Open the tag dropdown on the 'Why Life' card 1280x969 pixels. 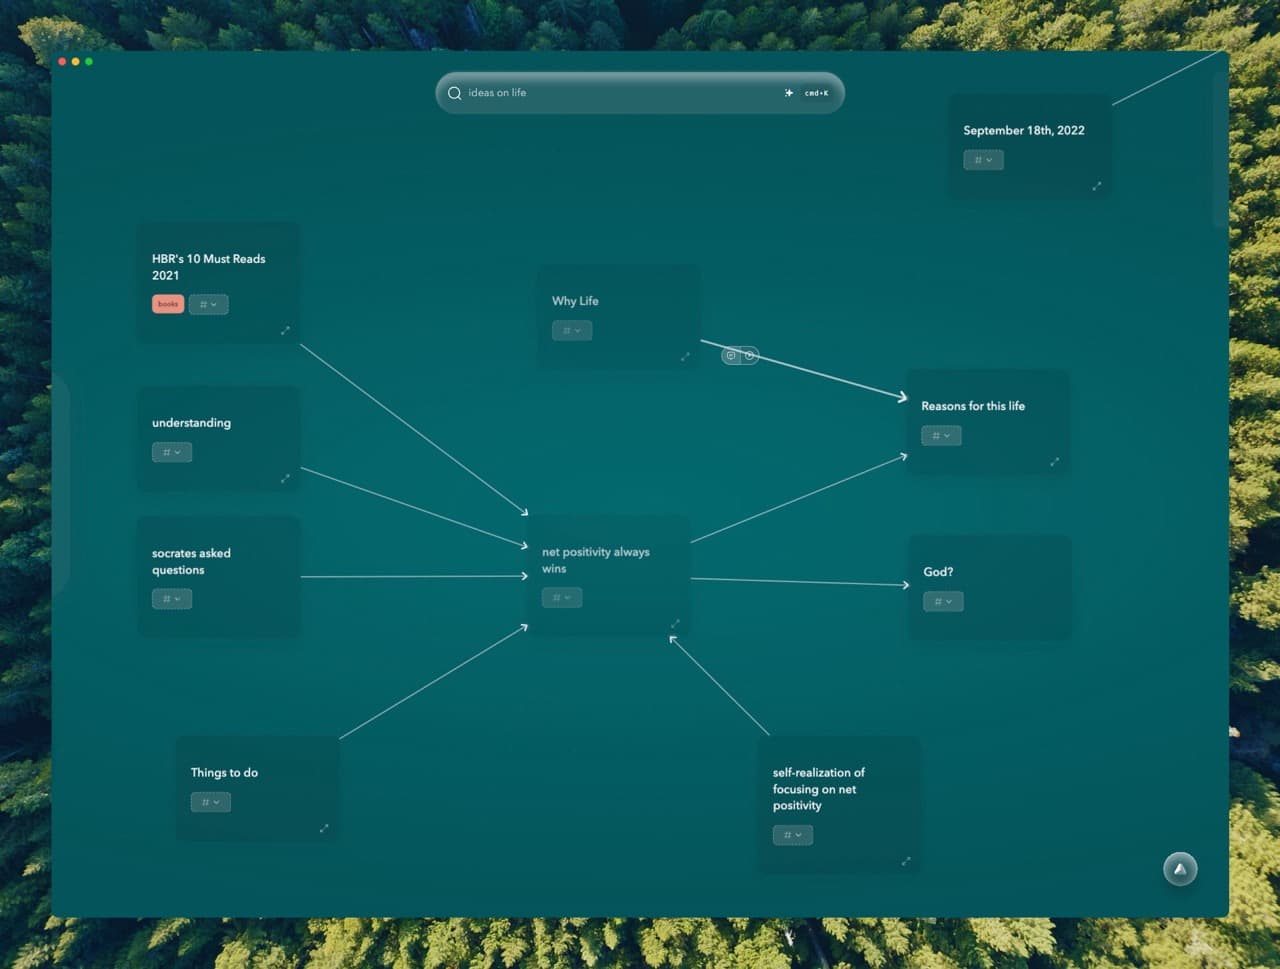pos(571,330)
